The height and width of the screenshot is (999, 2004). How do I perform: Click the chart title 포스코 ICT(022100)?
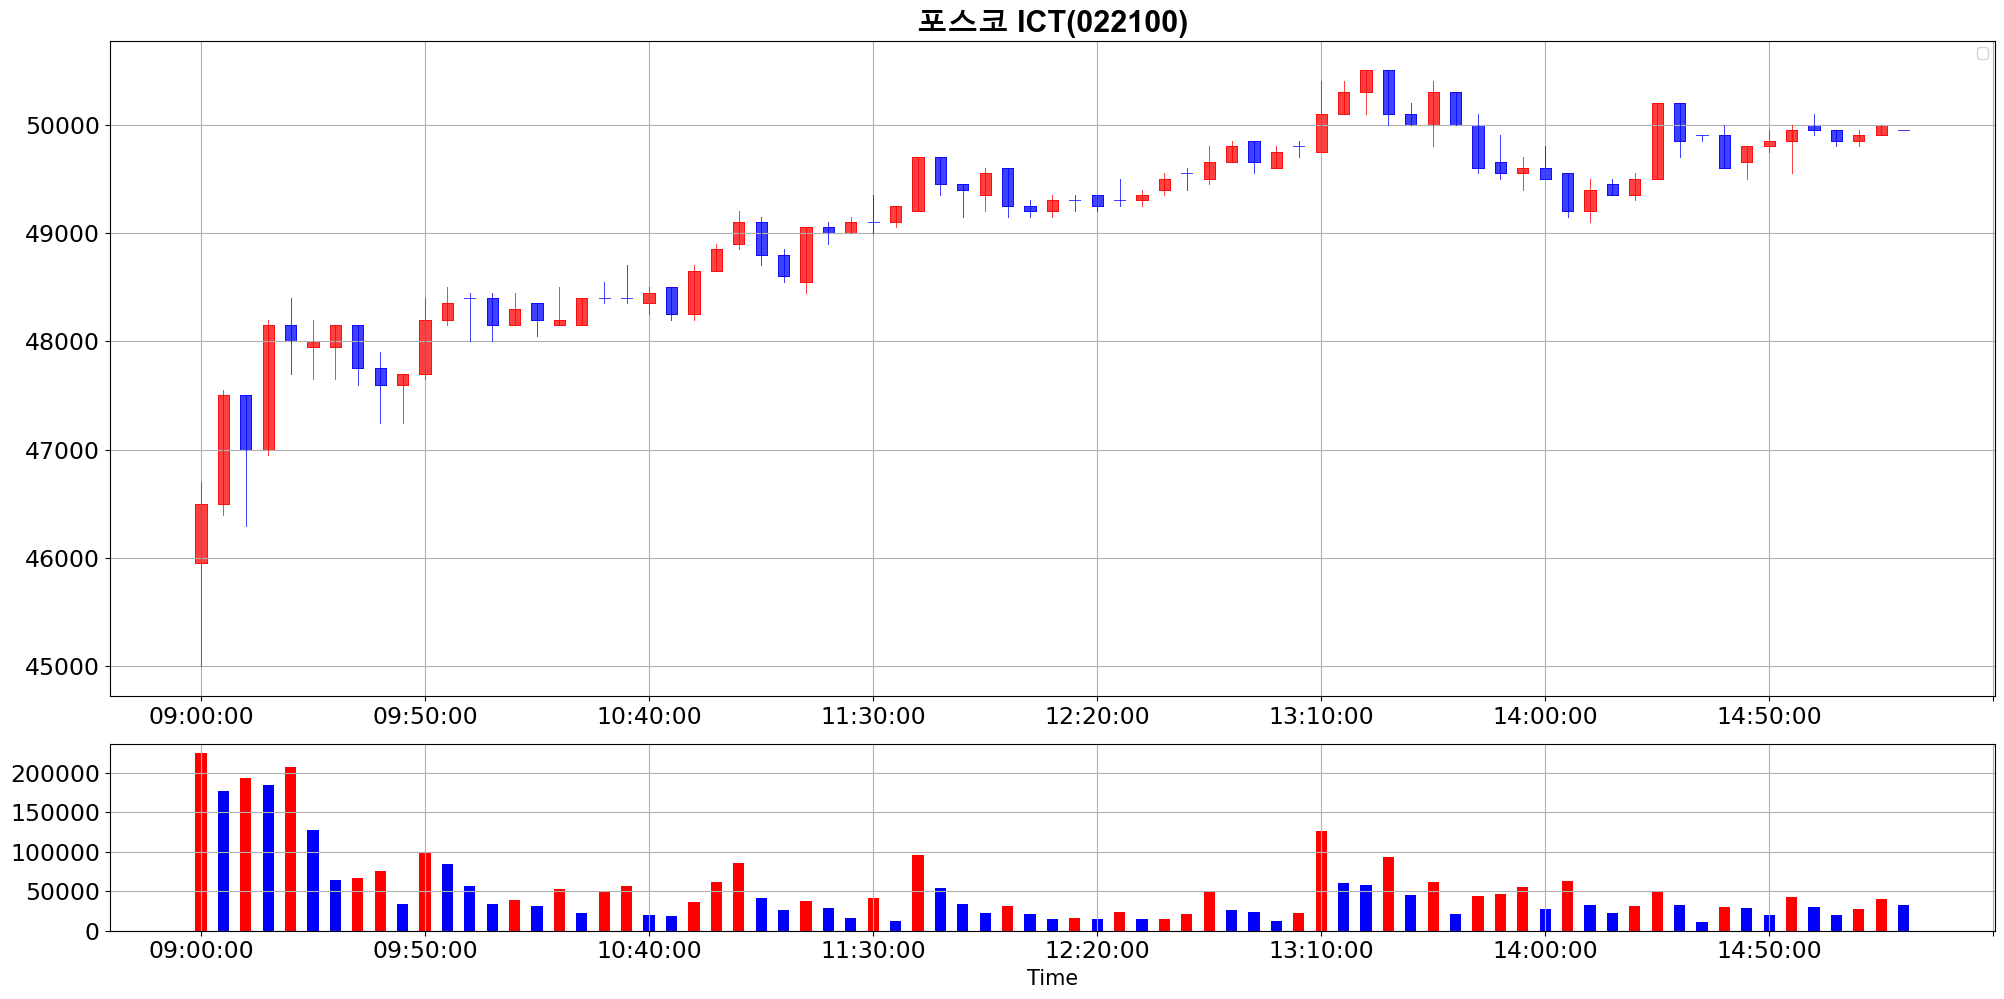[x=1052, y=21]
